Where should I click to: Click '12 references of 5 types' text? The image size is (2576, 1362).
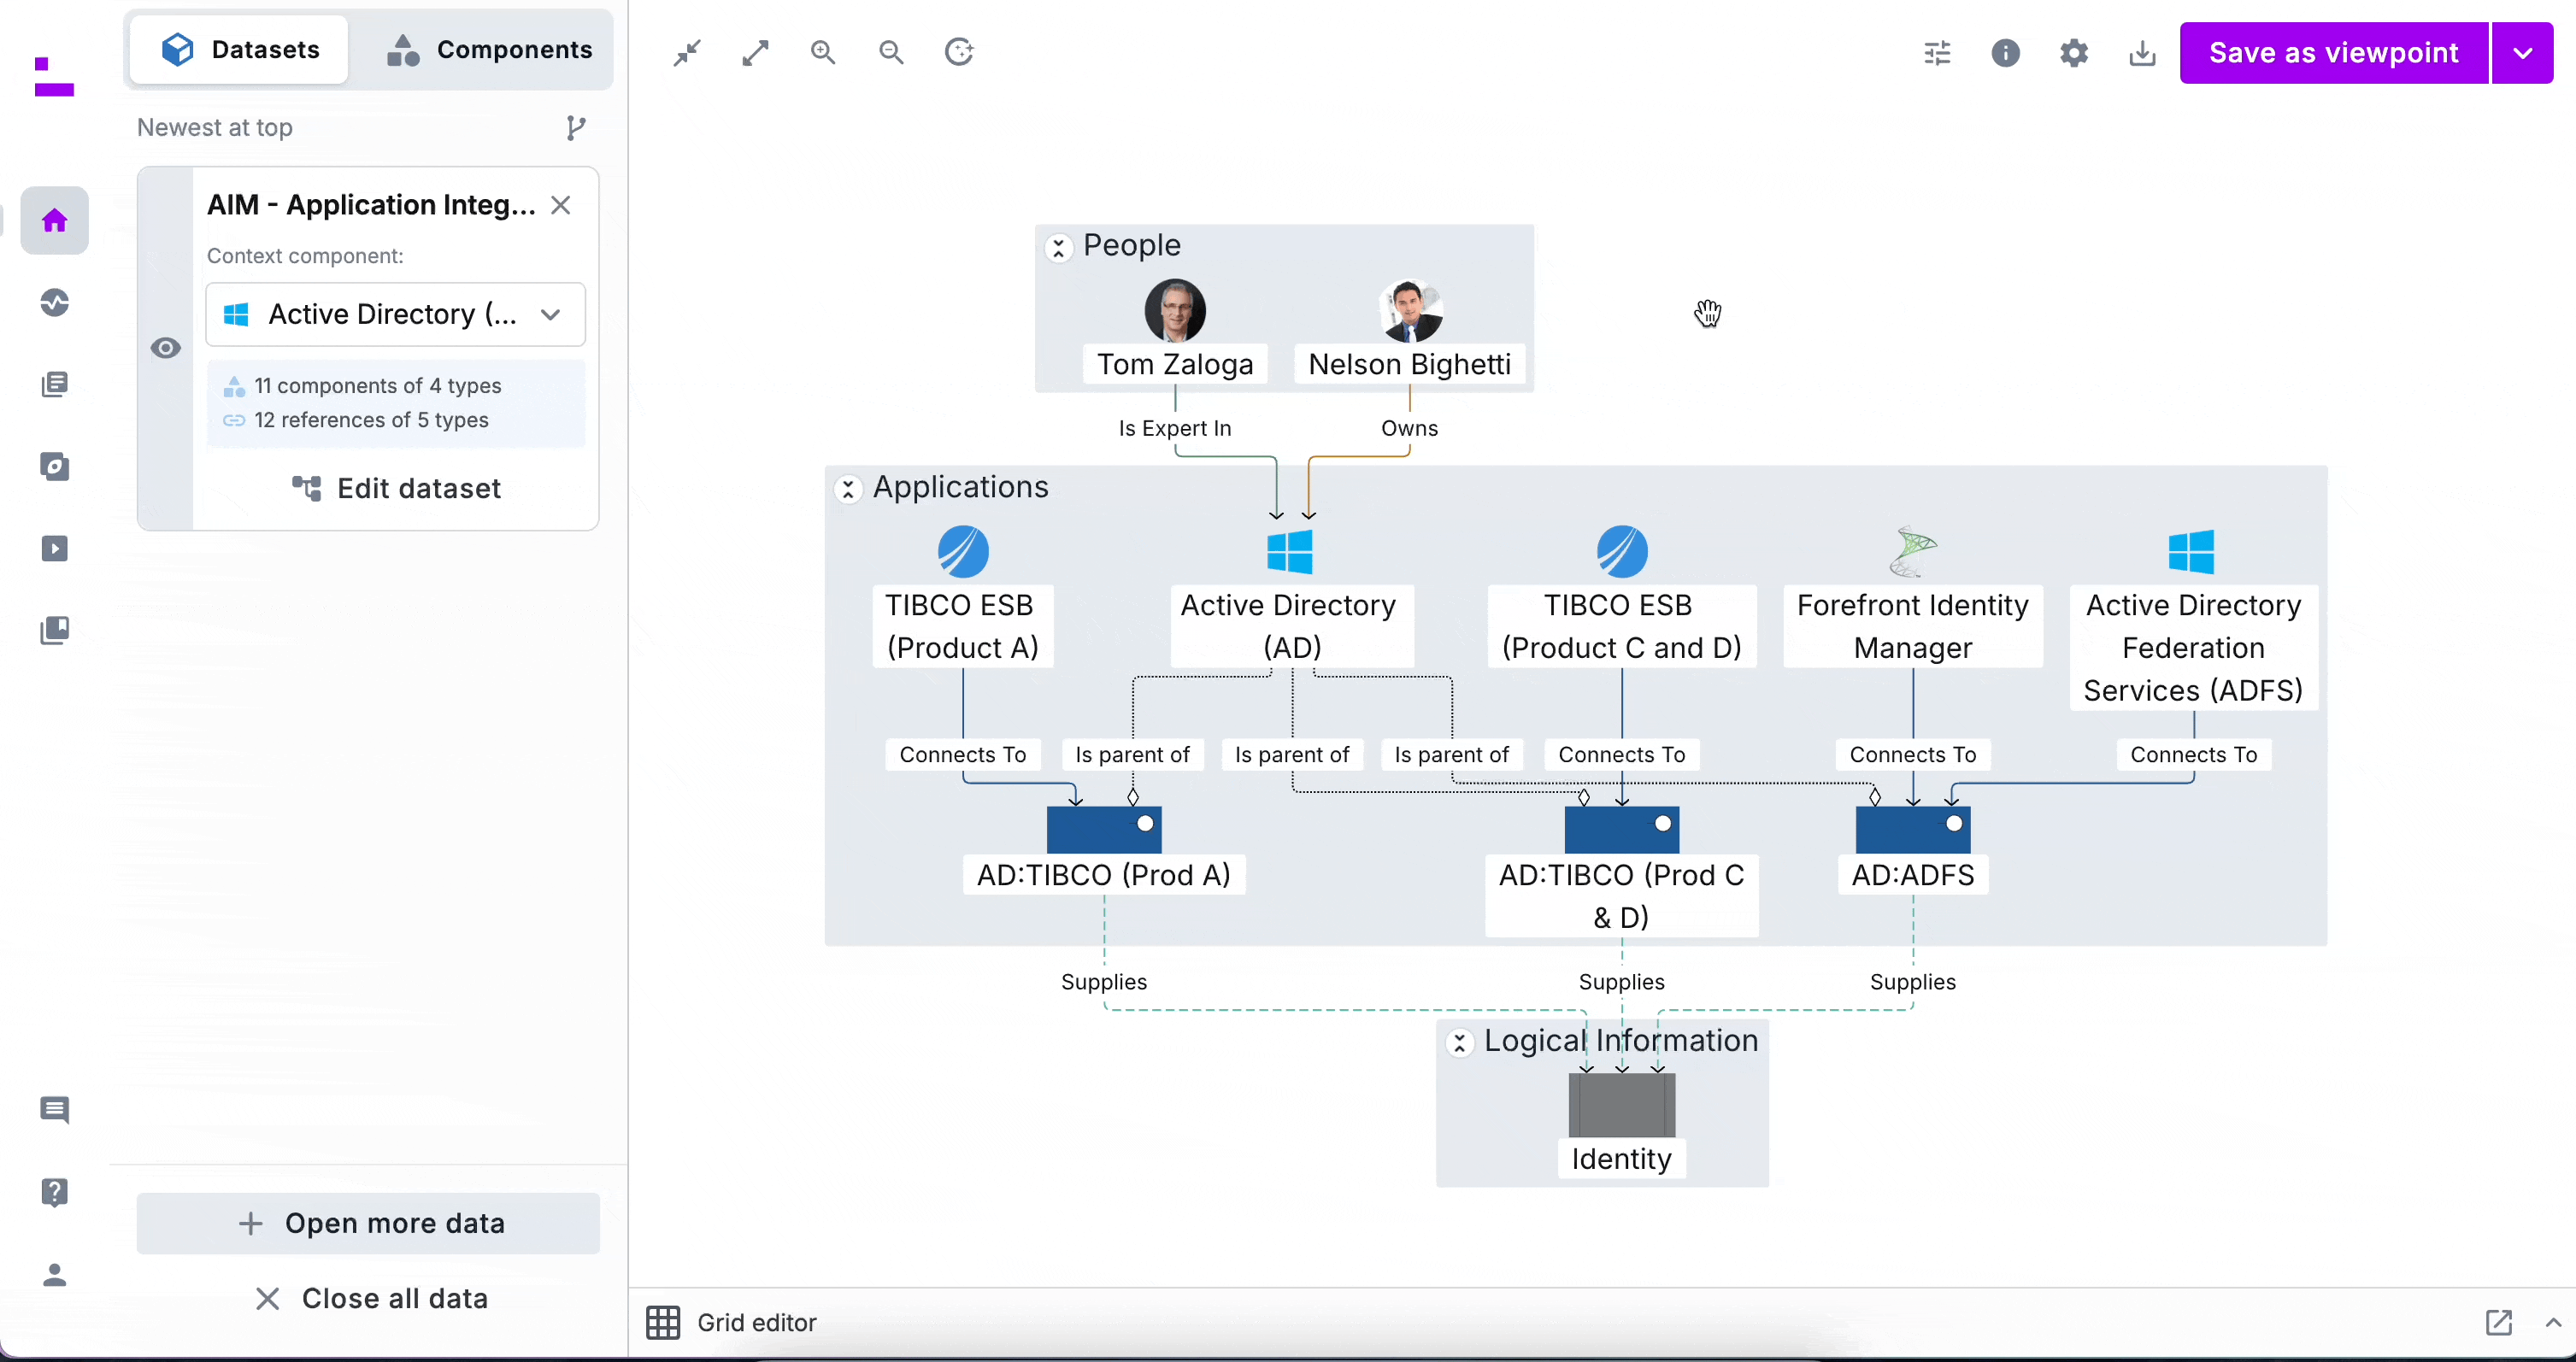[x=372, y=420]
